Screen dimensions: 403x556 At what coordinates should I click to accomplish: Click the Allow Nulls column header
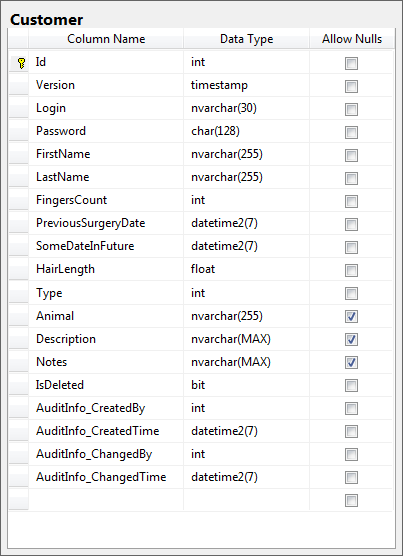tap(352, 39)
